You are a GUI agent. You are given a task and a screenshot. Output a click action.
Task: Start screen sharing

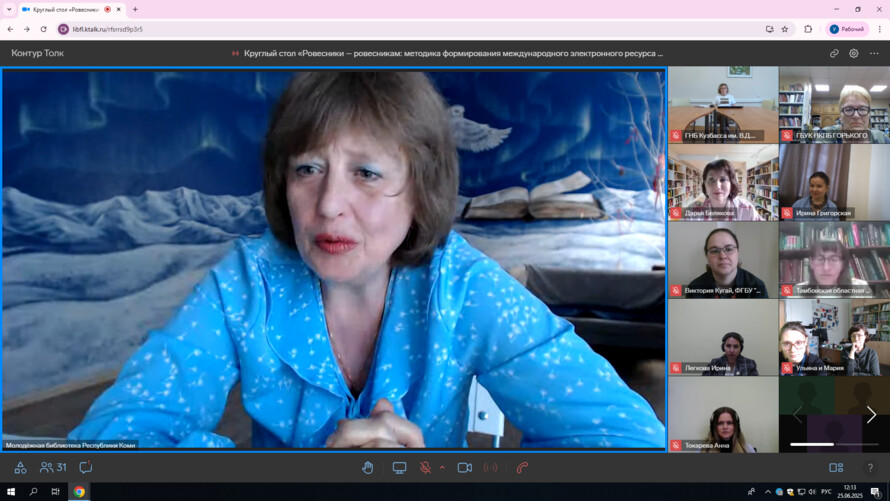(x=399, y=468)
